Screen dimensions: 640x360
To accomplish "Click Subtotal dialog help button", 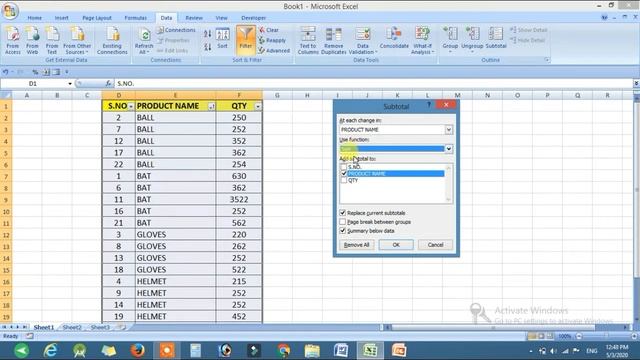I will 429,105.
